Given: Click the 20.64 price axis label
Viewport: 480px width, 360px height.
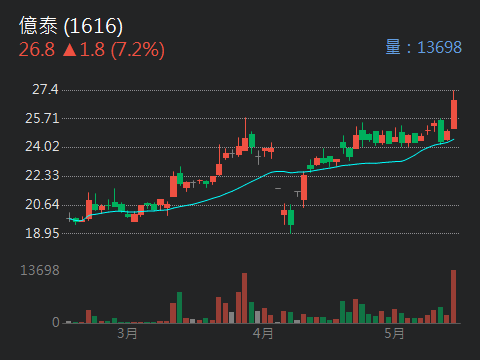Looking at the screenshot, I should click(x=42, y=204).
